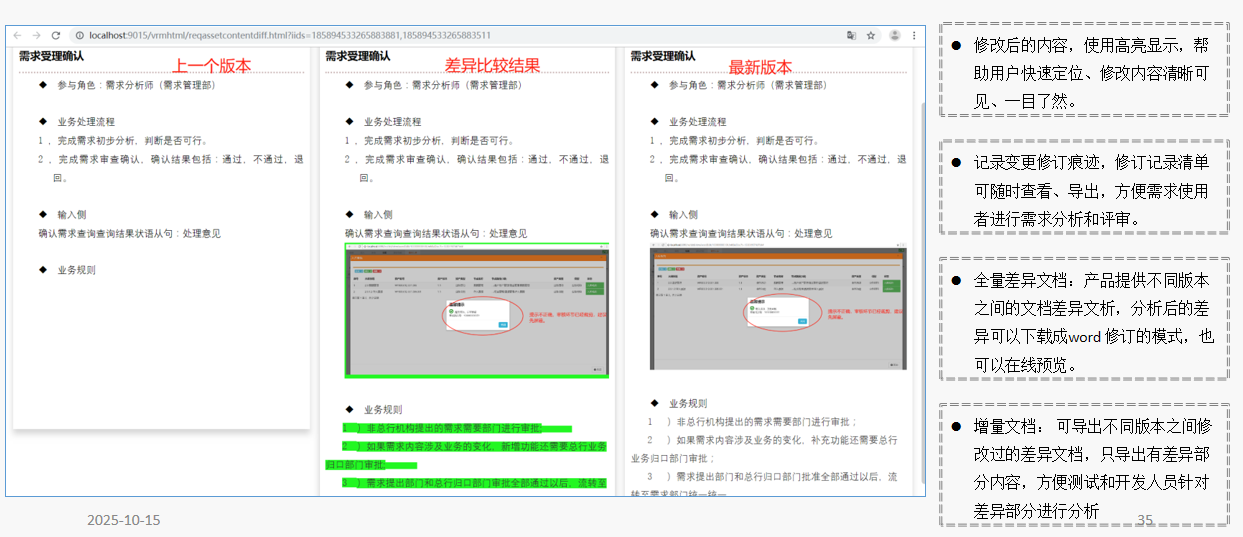Open the browser profile avatar icon
The width and height of the screenshot is (1243, 537).
894,35
